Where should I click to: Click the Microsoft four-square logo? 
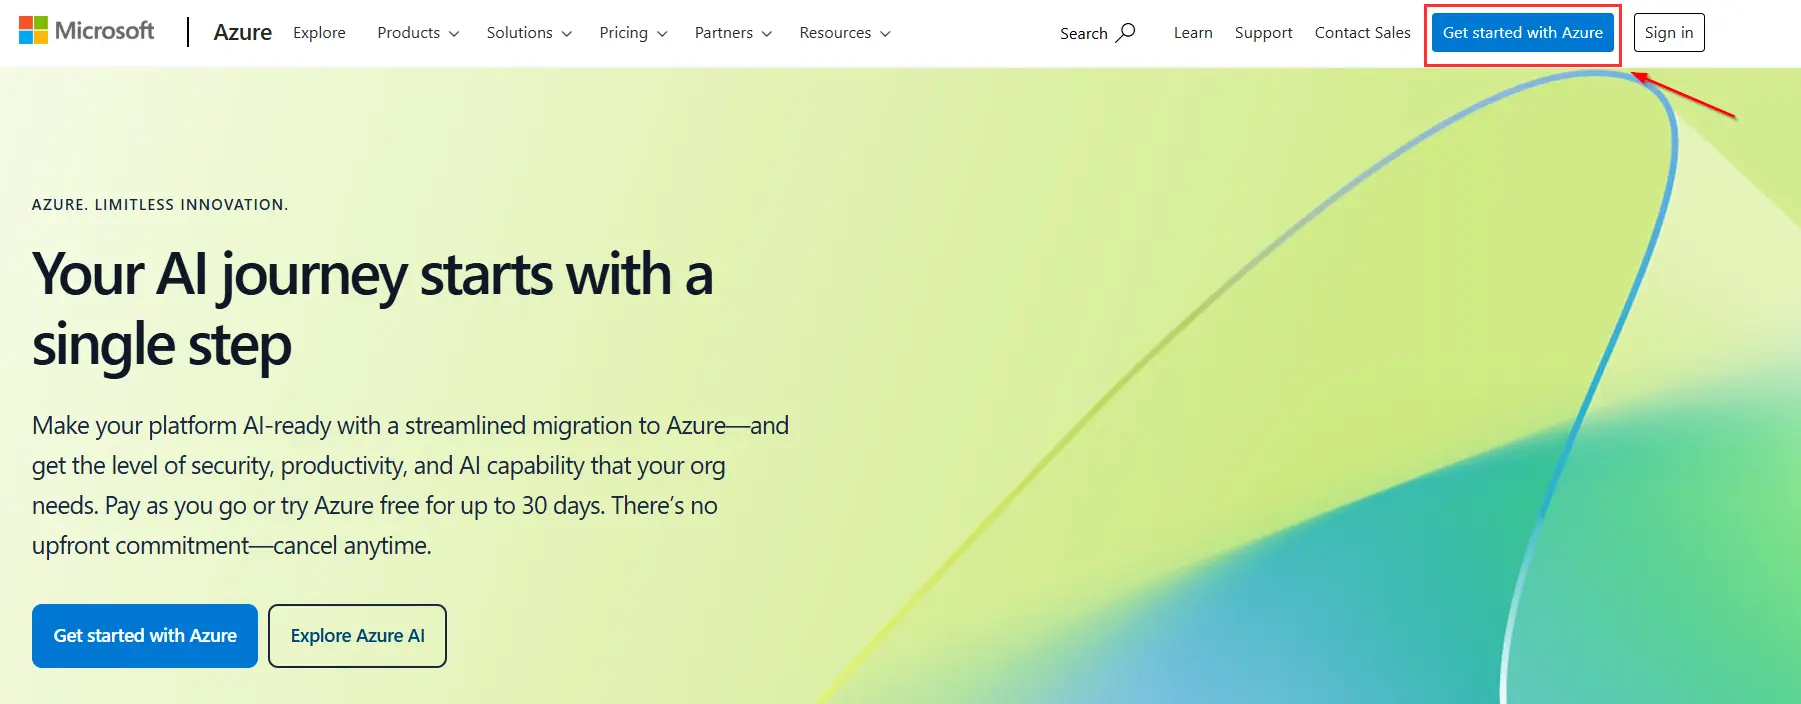click(x=33, y=30)
